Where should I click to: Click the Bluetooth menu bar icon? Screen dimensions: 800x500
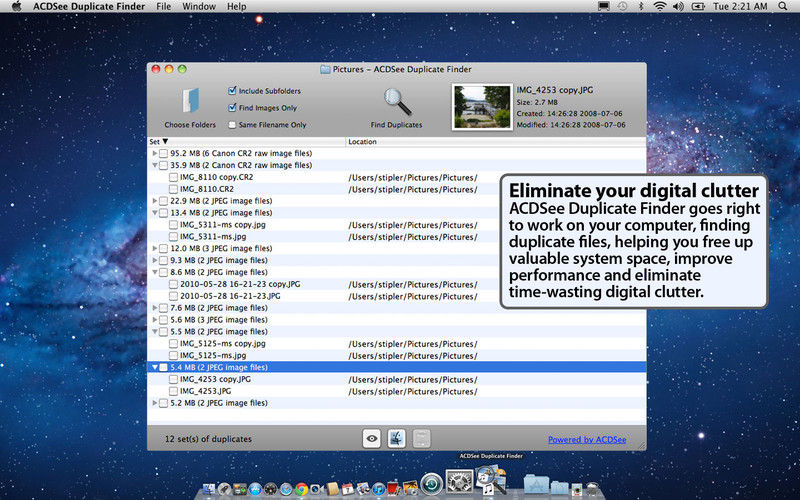click(641, 6)
